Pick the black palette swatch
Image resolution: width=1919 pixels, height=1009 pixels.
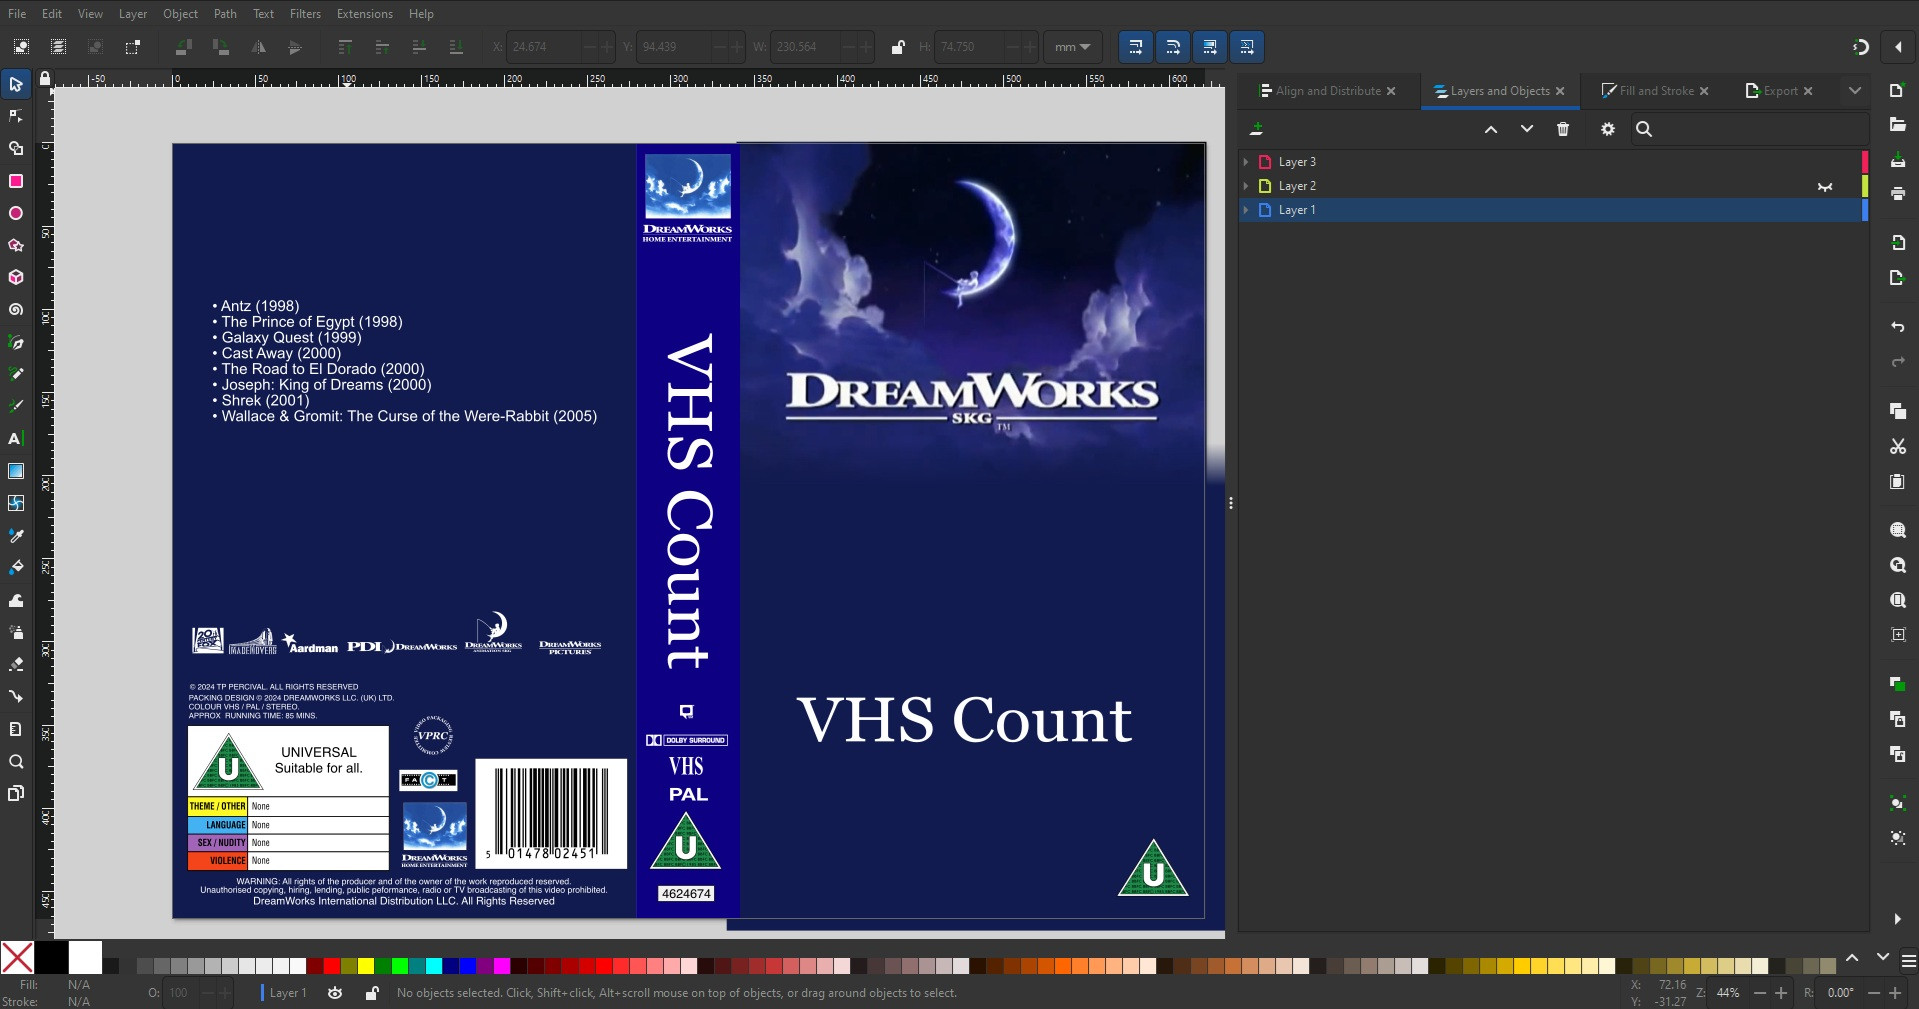click(51, 958)
